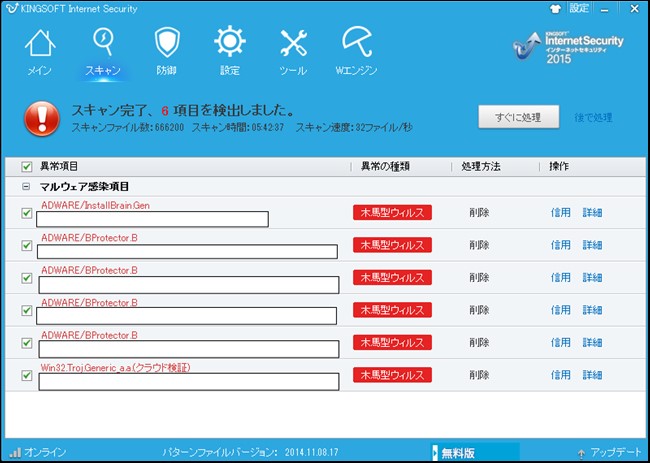Click the 操作 column header

point(559,167)
